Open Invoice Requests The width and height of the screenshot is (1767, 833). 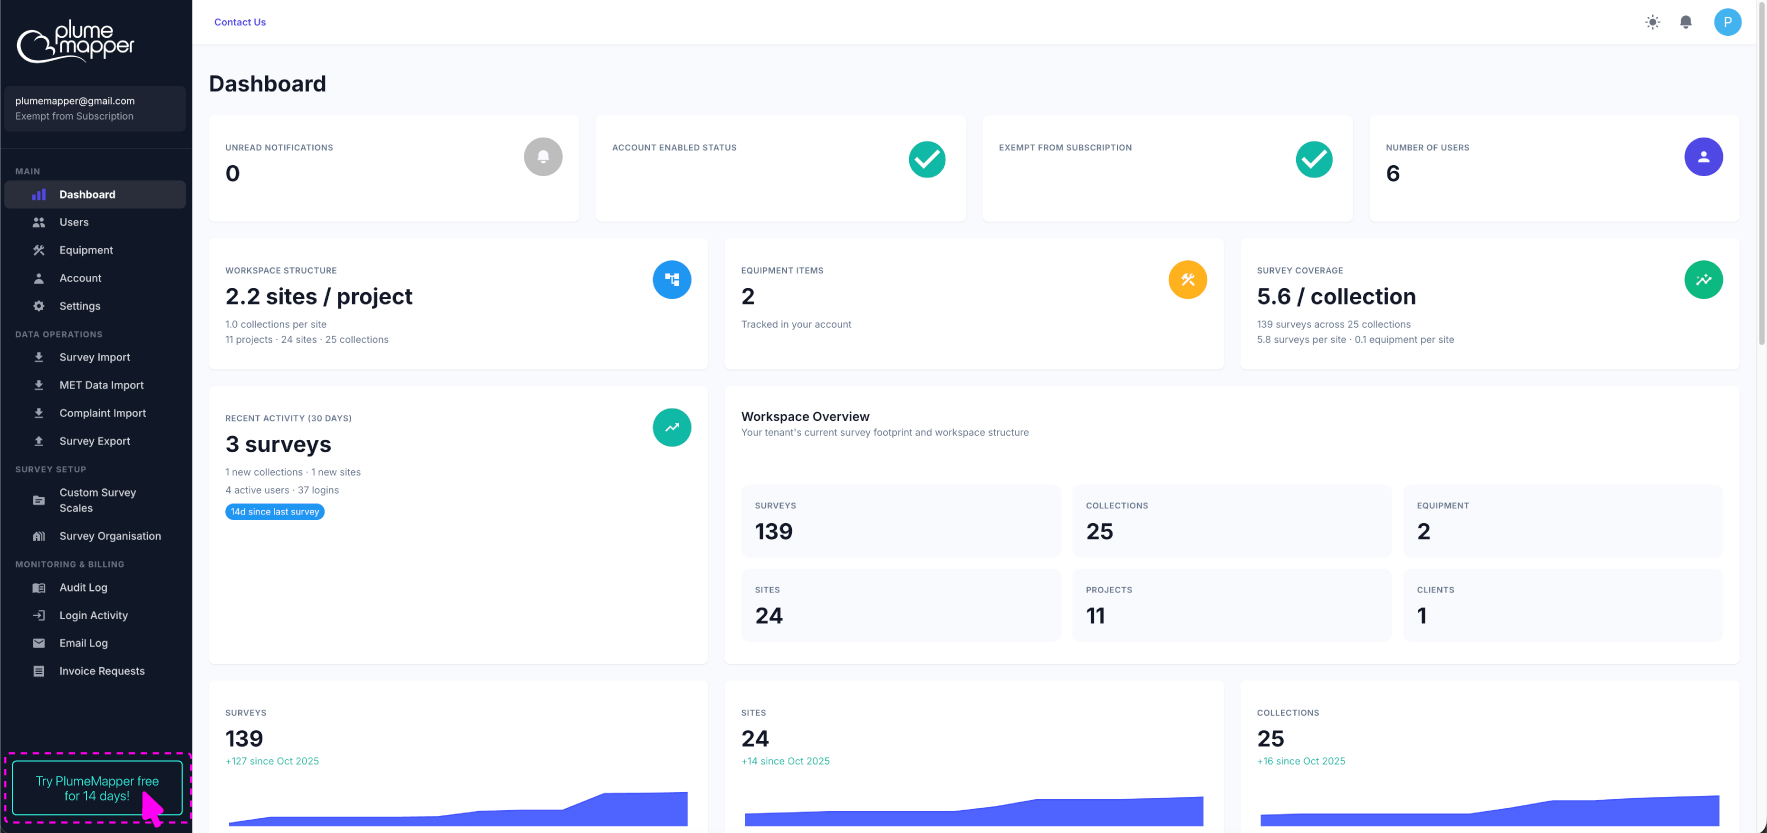pos(95,672)
